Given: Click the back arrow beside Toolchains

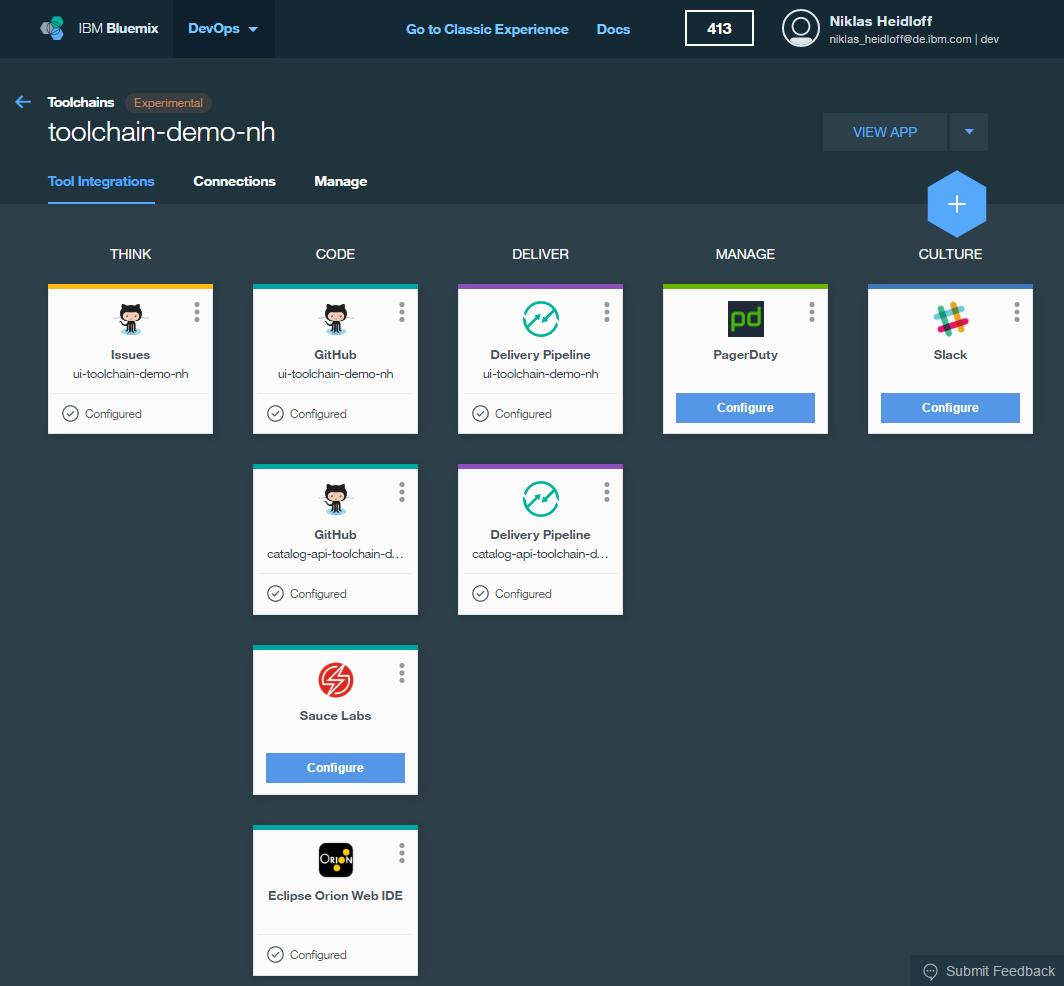Looking at the screenshot, I should (23, 102).
